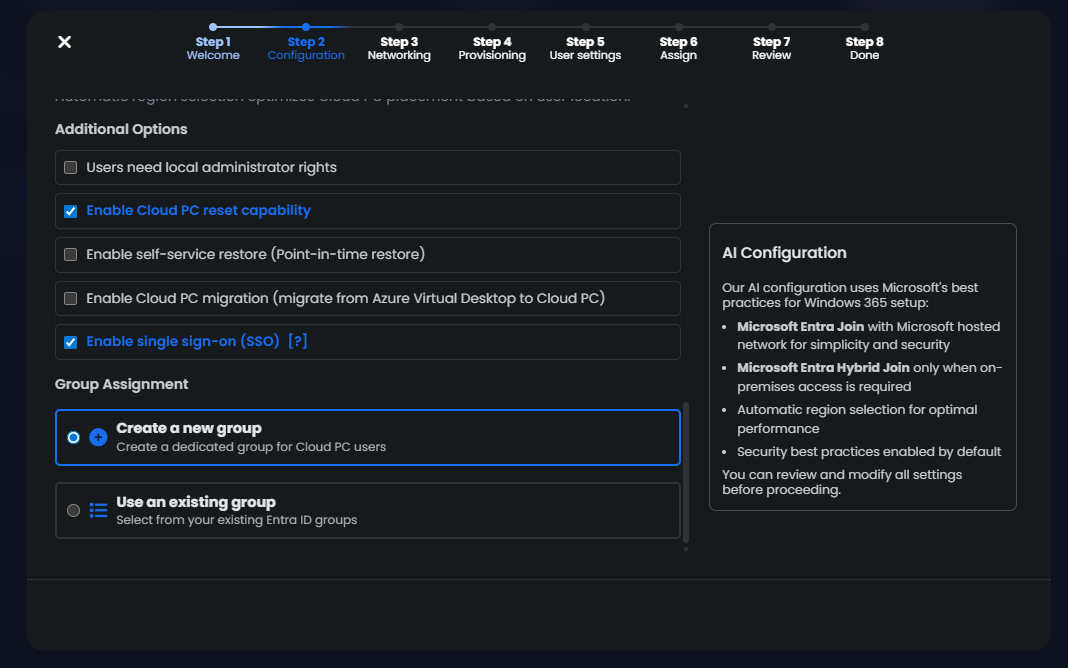Click the Additional Options heading
This screenshot has width=1068, height=668.
tap(121, 129)
